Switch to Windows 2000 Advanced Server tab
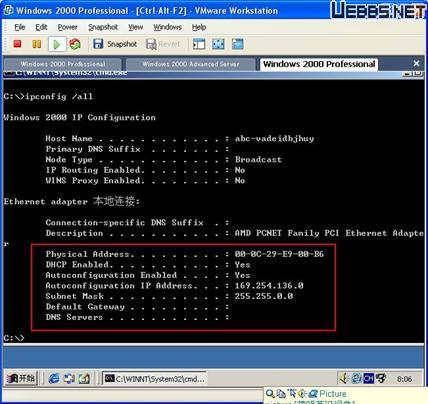428x404 pixels. (x=191, y=64)
